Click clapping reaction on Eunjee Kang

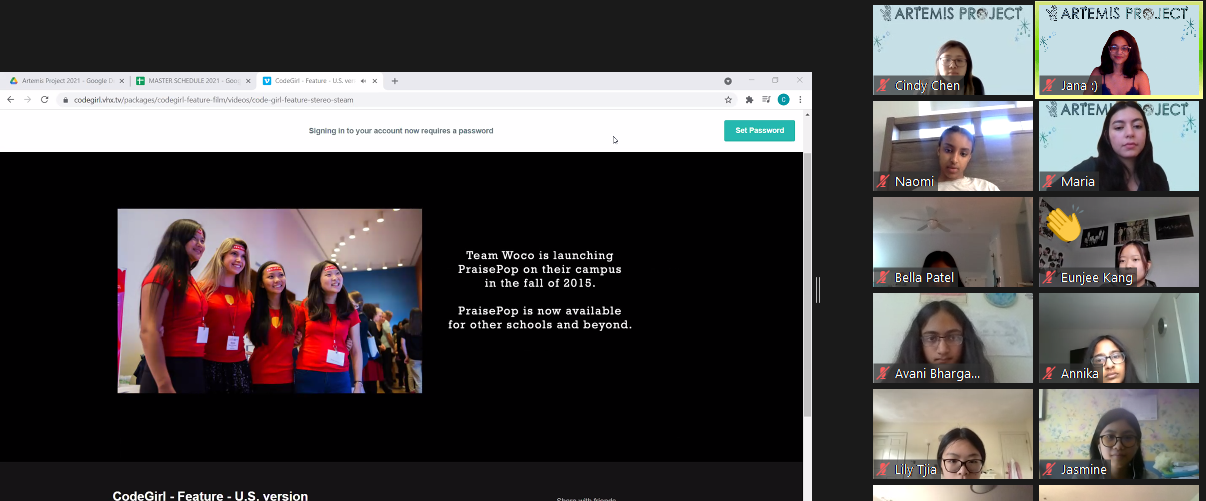pyautogui.click(x=1065, y=222)
